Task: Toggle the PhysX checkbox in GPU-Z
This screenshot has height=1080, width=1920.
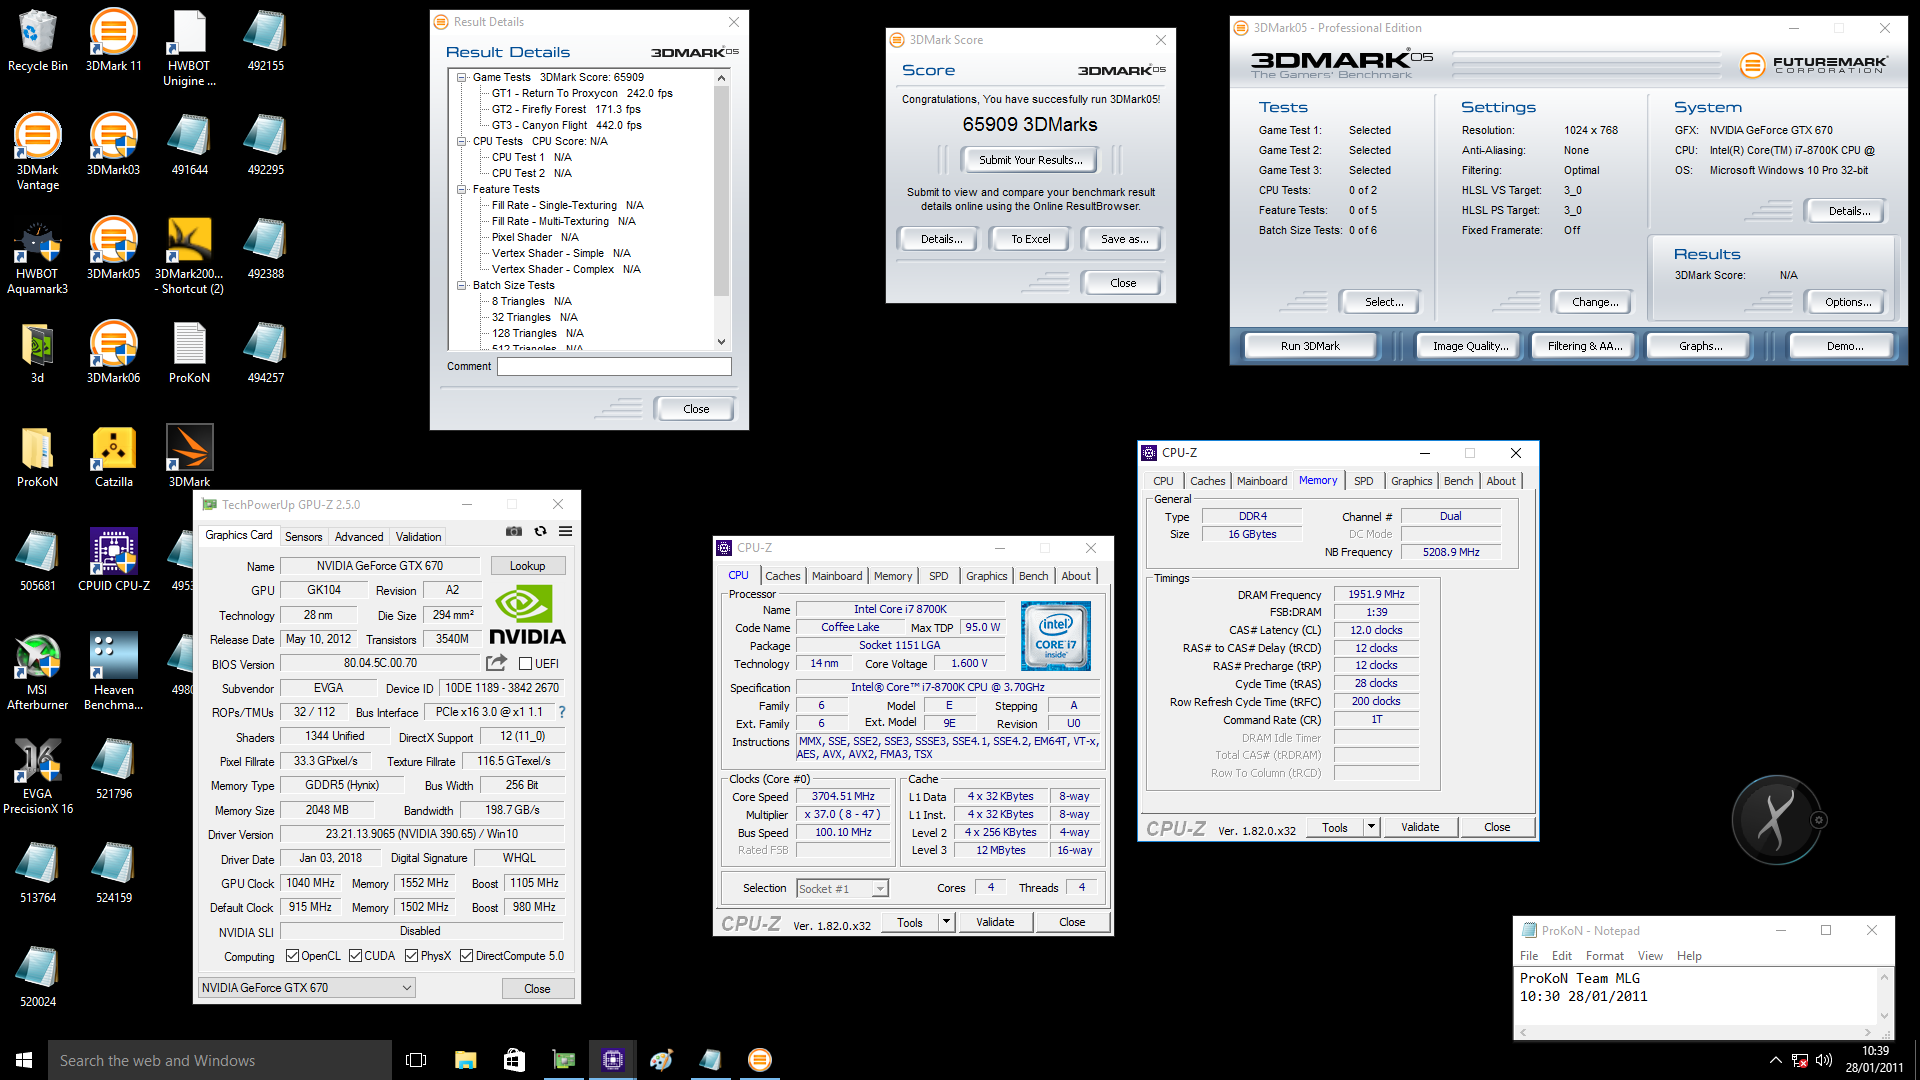Action: click(x=411, y=956)
